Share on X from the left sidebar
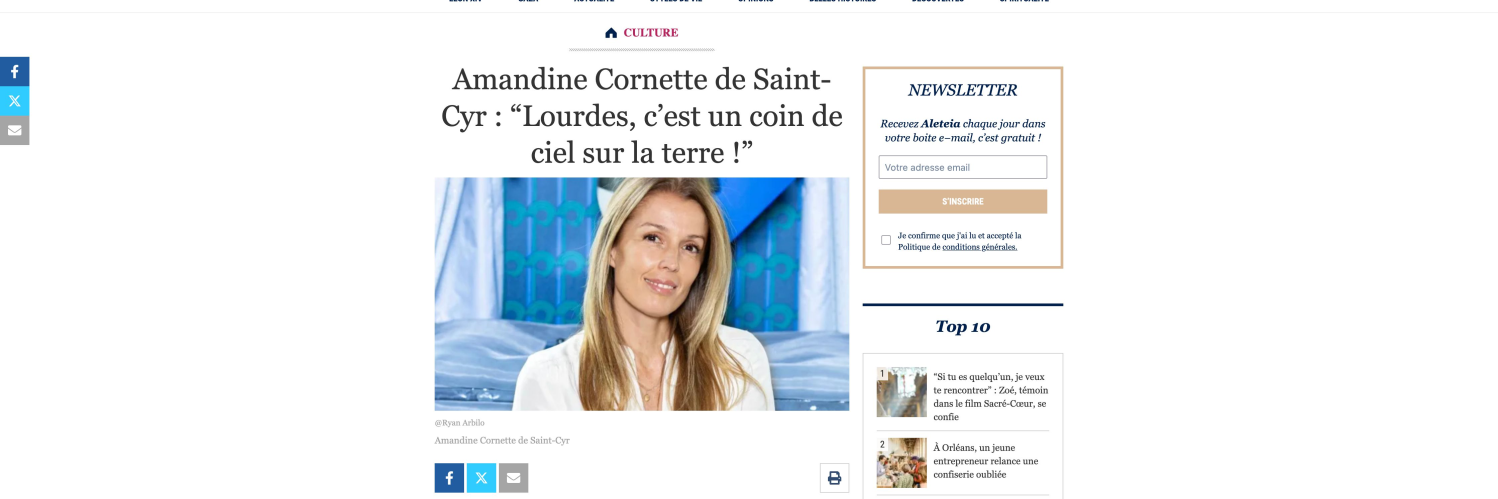1498x499 pixels. pos(14,101)
